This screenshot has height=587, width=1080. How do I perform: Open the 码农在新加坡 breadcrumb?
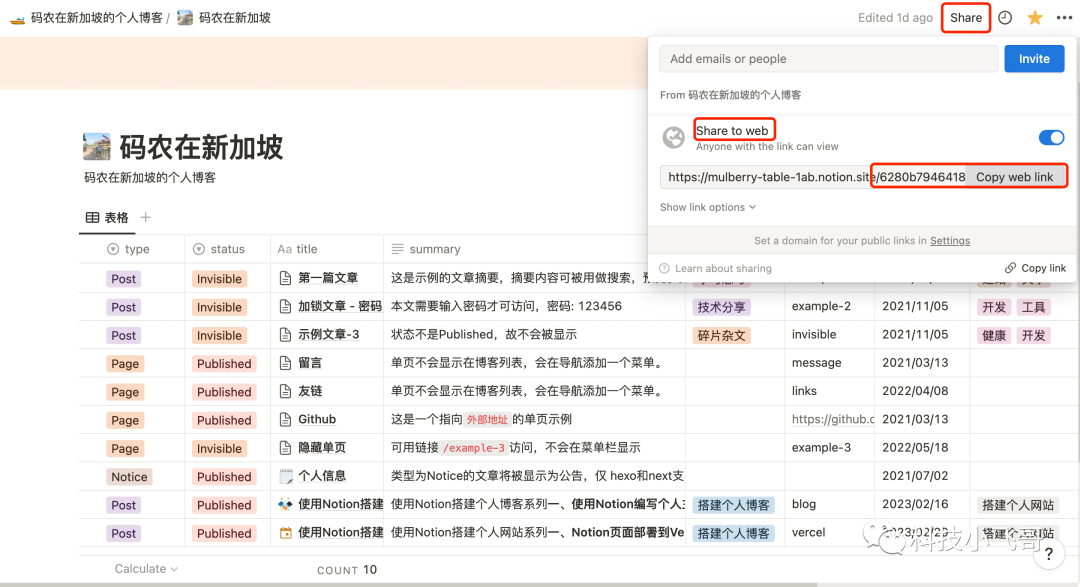(x=224, y=18)
